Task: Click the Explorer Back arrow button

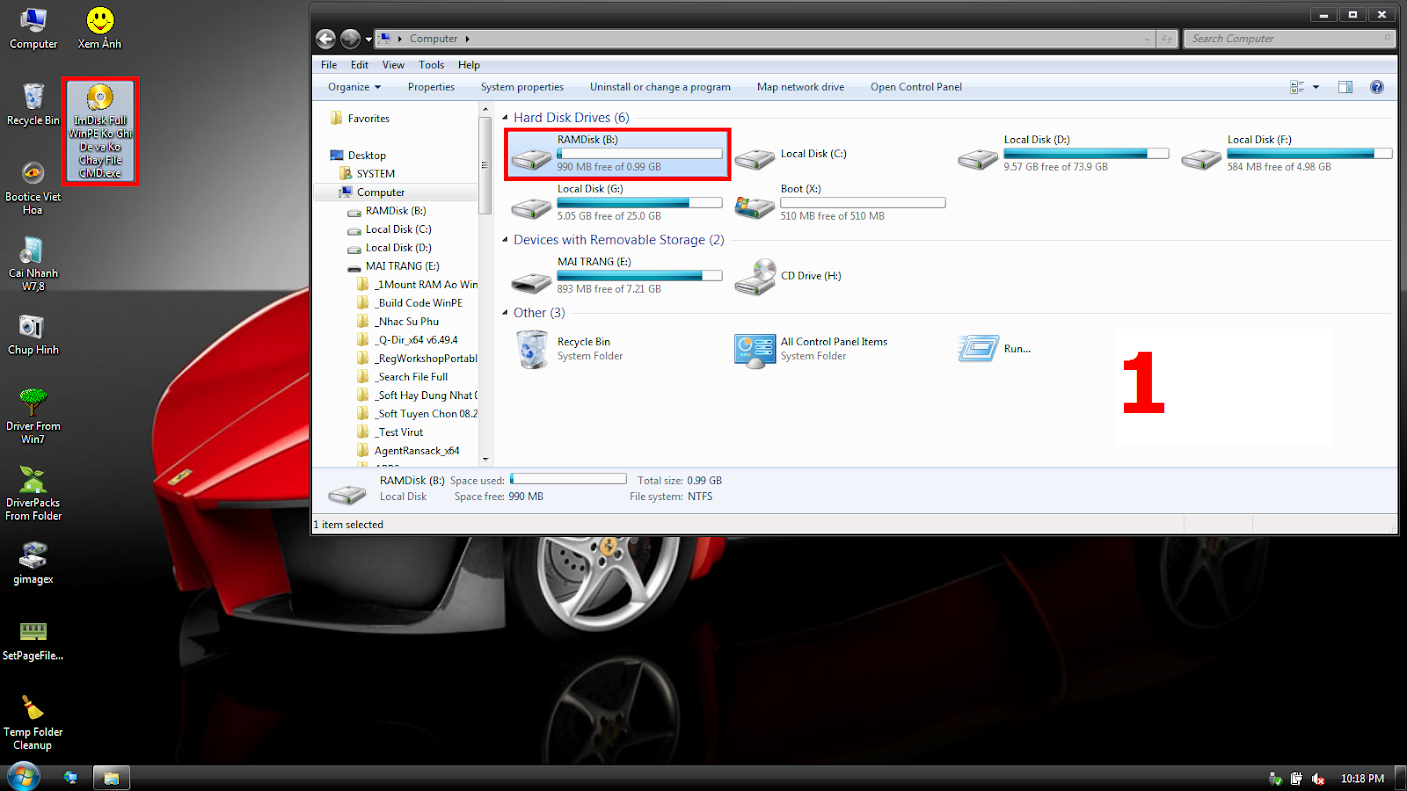Action: [x=326, y=39]
